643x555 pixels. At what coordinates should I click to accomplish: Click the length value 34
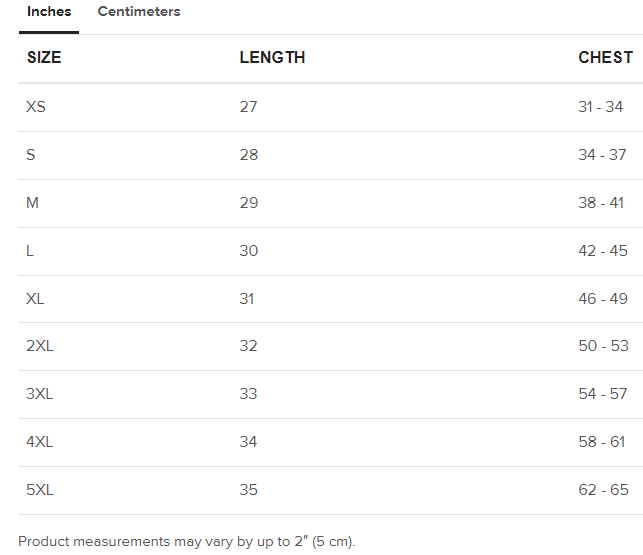[x=249, y=442]
